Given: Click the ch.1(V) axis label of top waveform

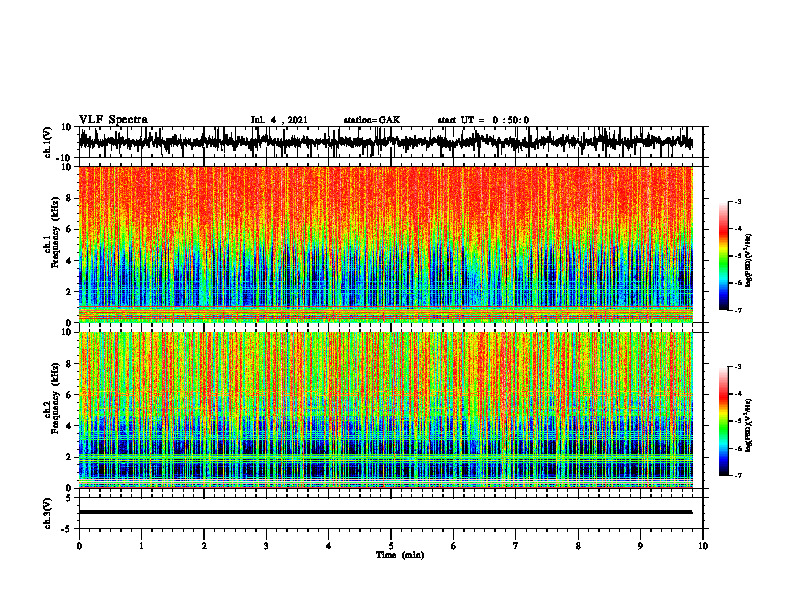Looking at the screenshot, I should tap(48, 142).
